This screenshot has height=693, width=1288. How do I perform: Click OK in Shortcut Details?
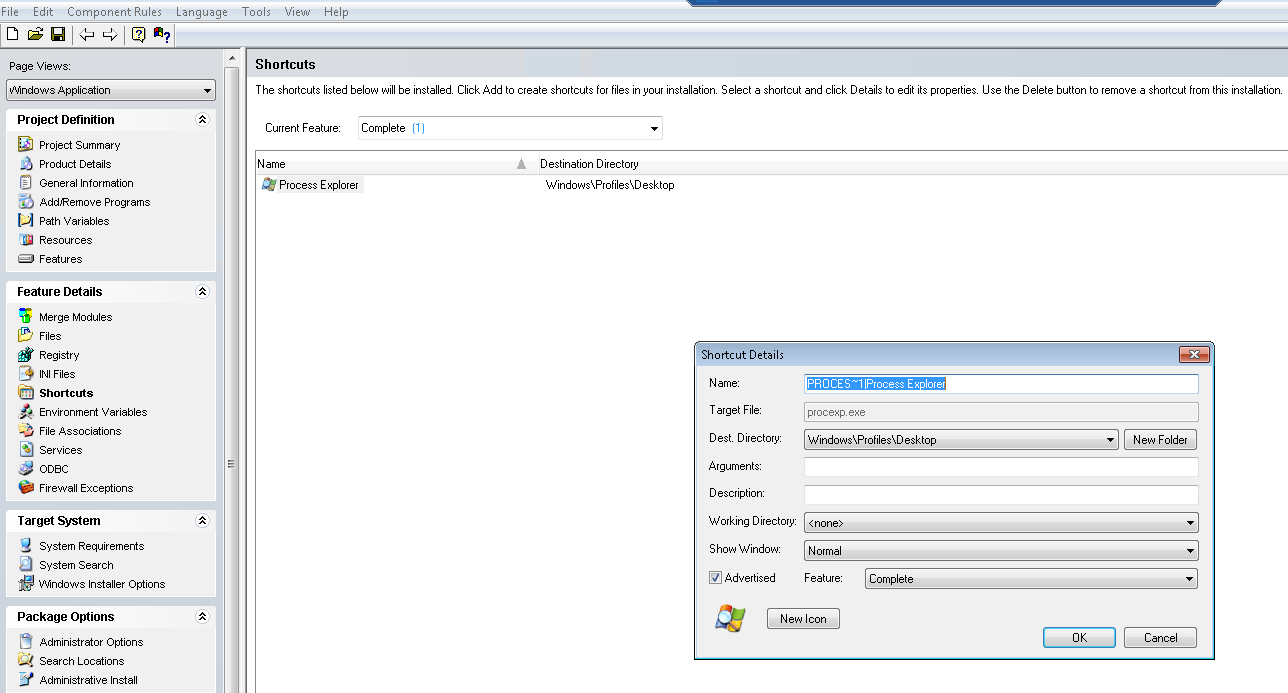(1079, 638)
